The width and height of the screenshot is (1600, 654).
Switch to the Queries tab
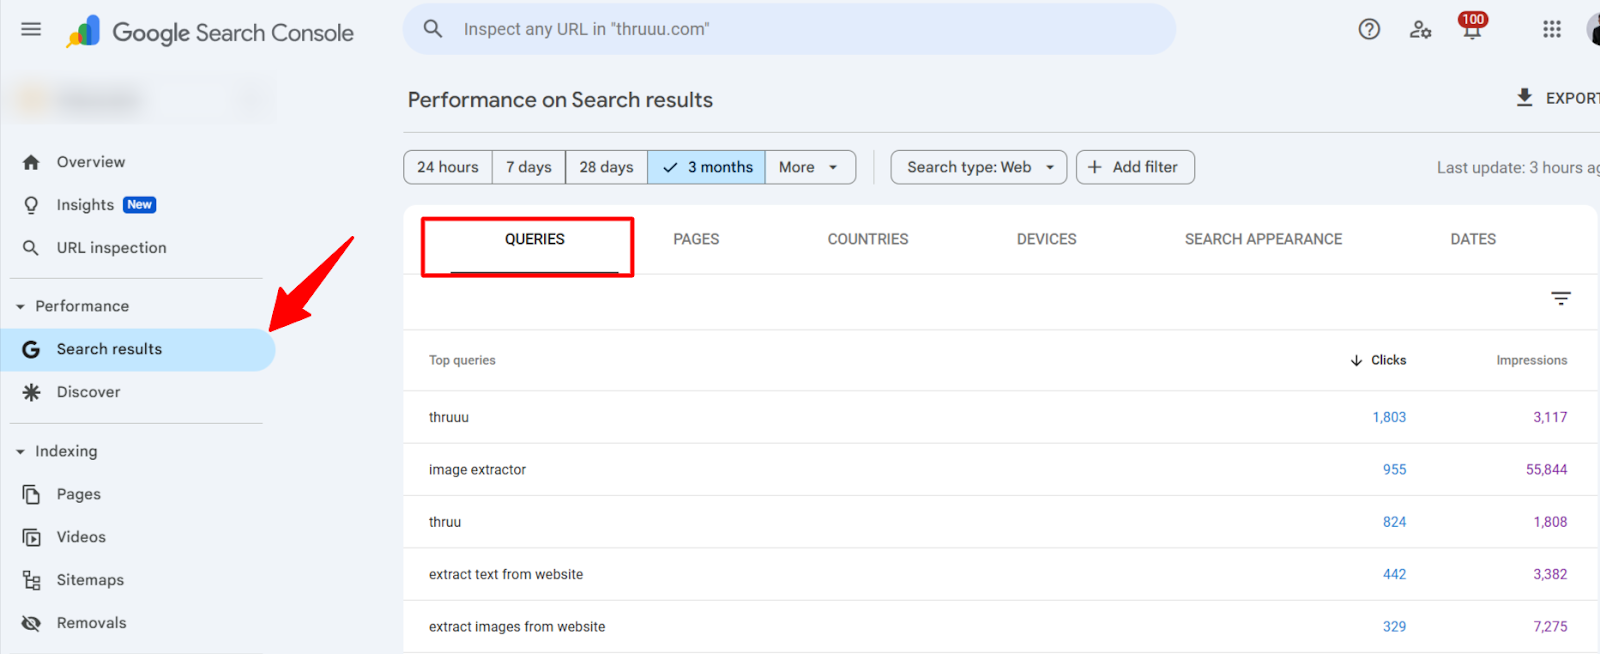pos(534,239)
